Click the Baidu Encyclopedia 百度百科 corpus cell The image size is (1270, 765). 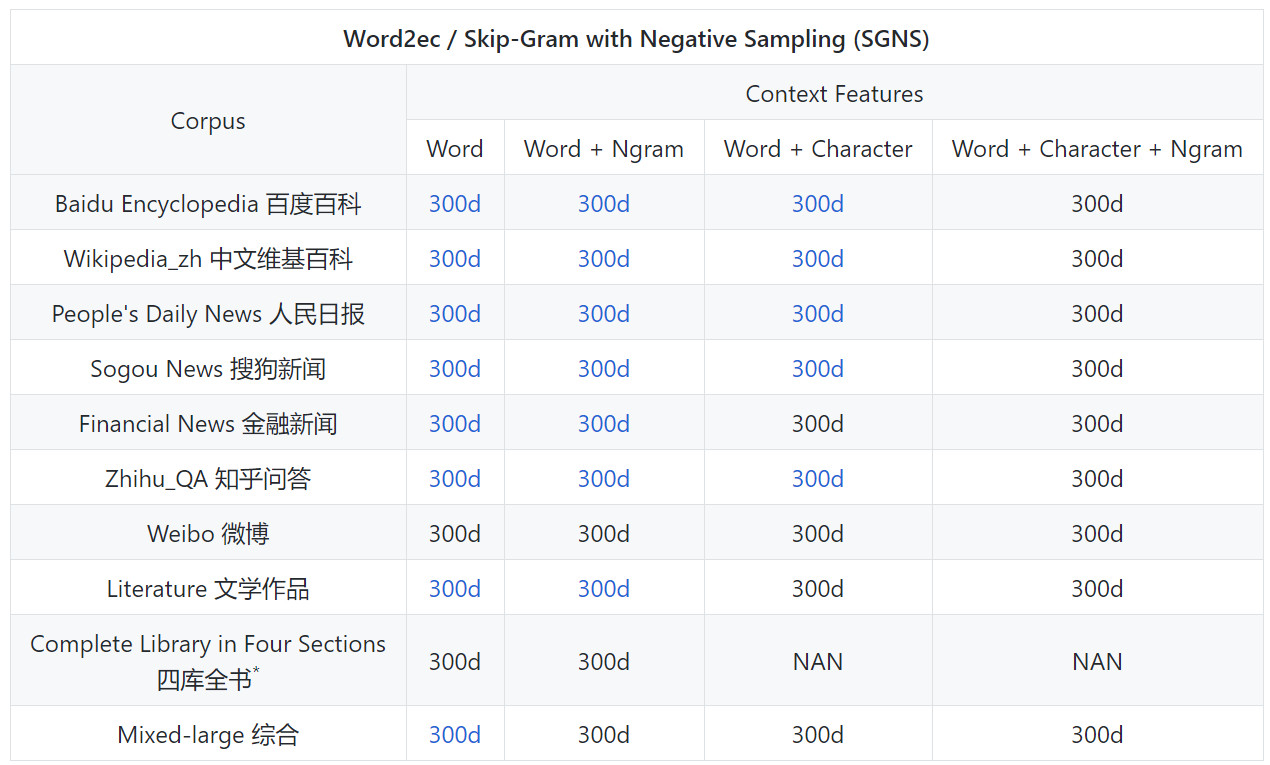tap(208, 204)
